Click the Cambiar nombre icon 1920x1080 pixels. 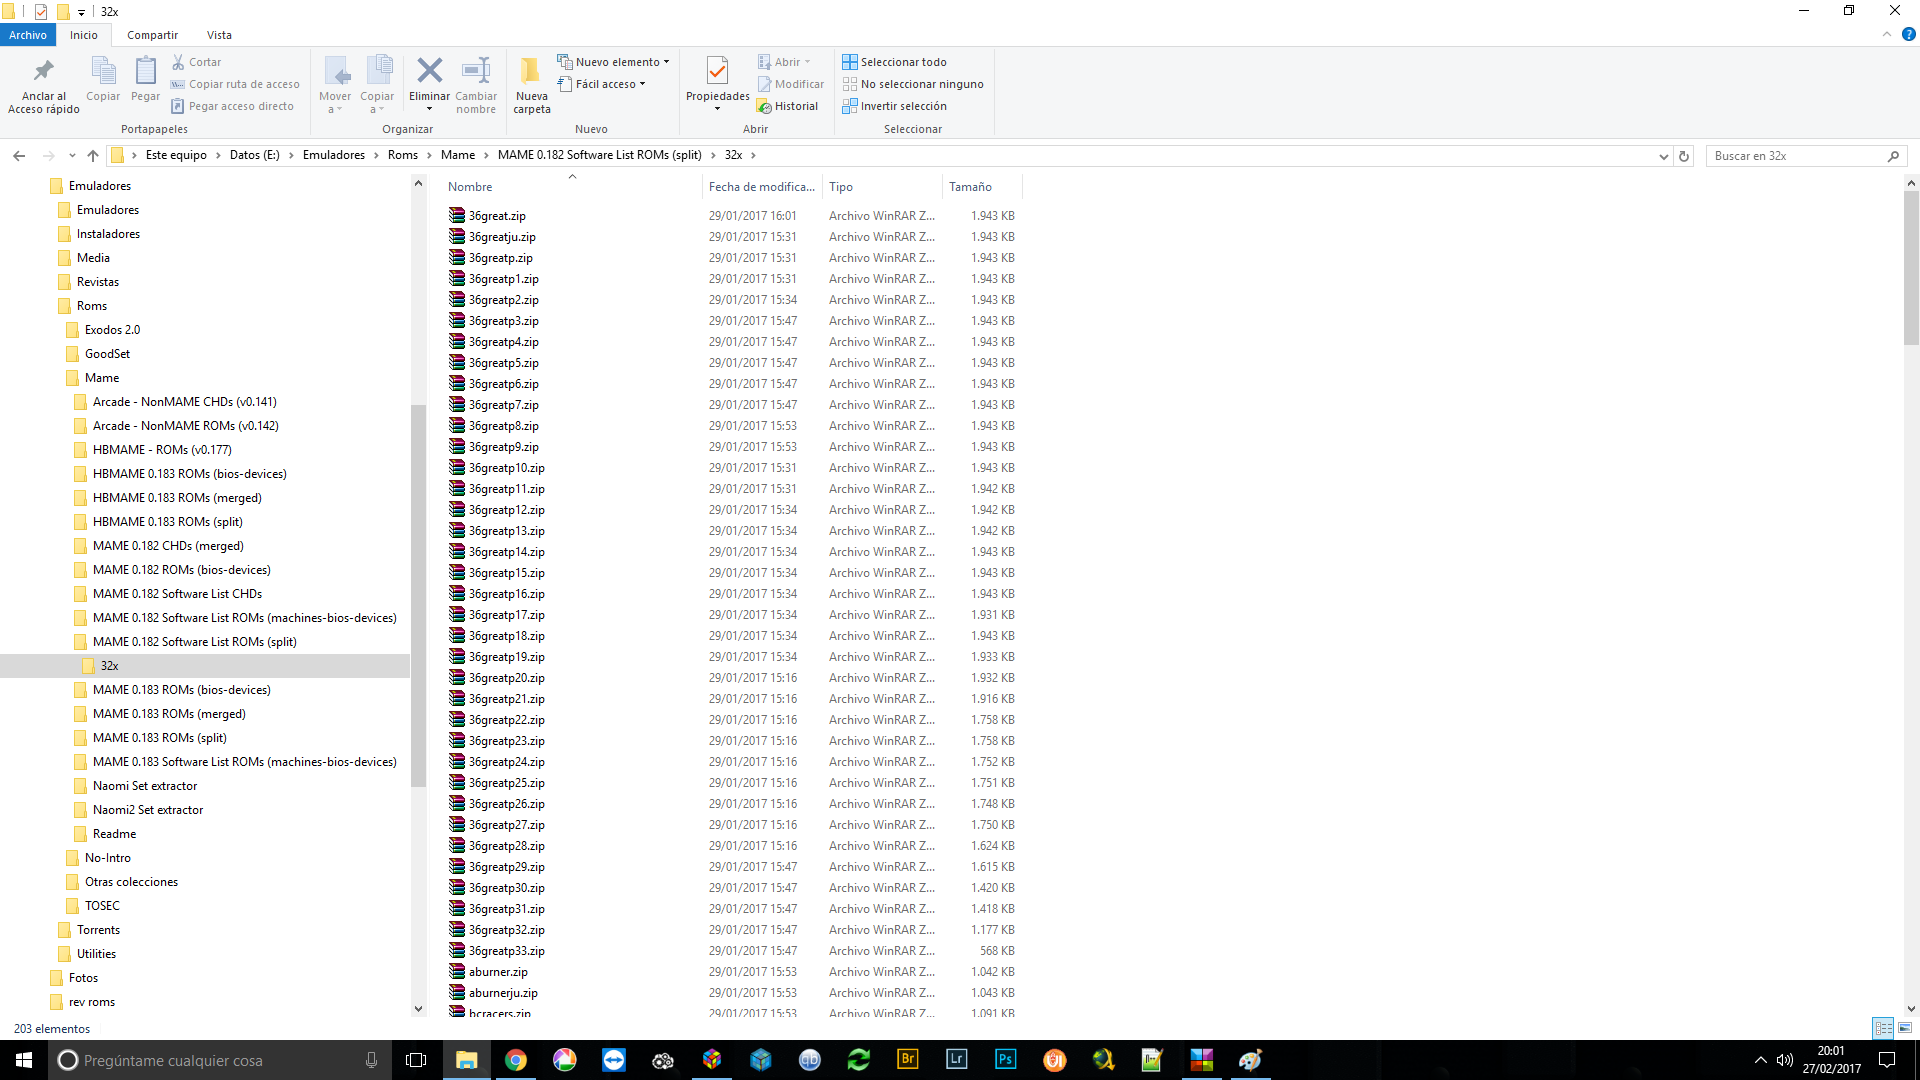(x=476, y=70)
